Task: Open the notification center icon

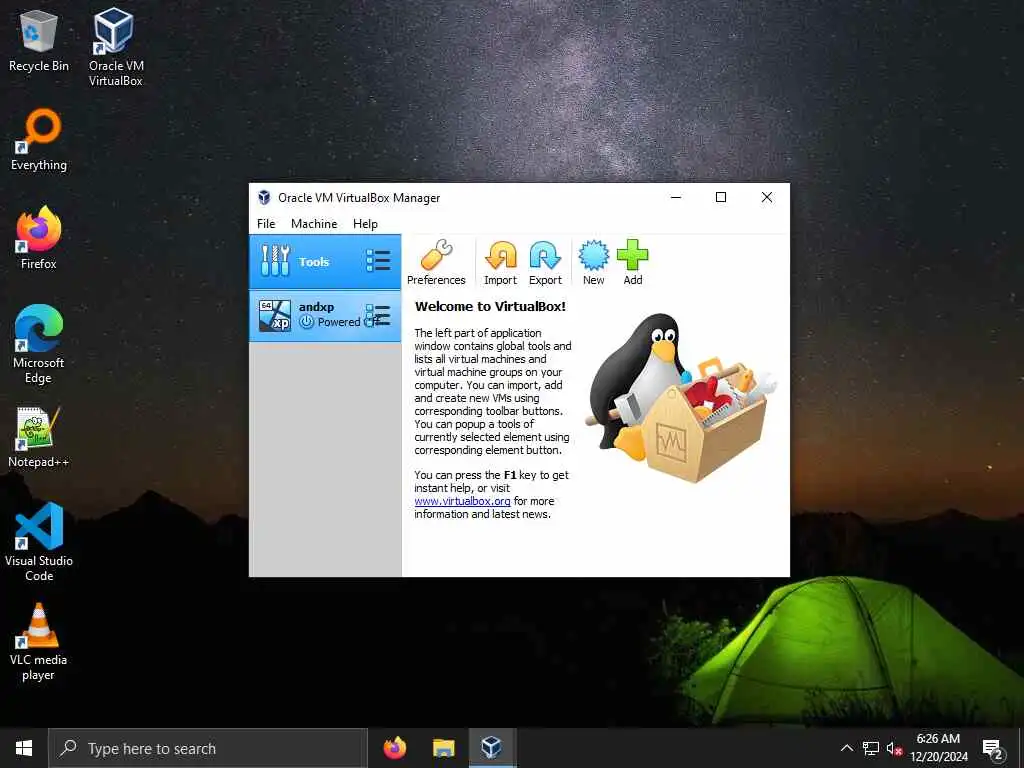Action: pos(993,748)
